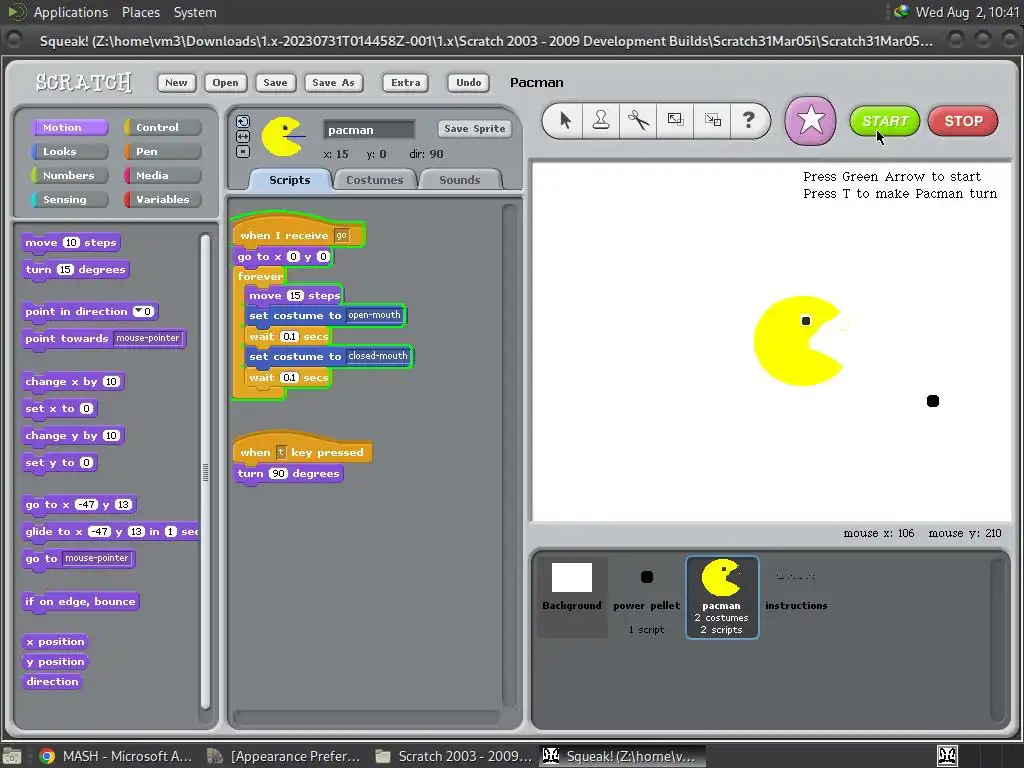Select the Sensing block category
Screen dimensions: 1024x768
click(69, 200)
